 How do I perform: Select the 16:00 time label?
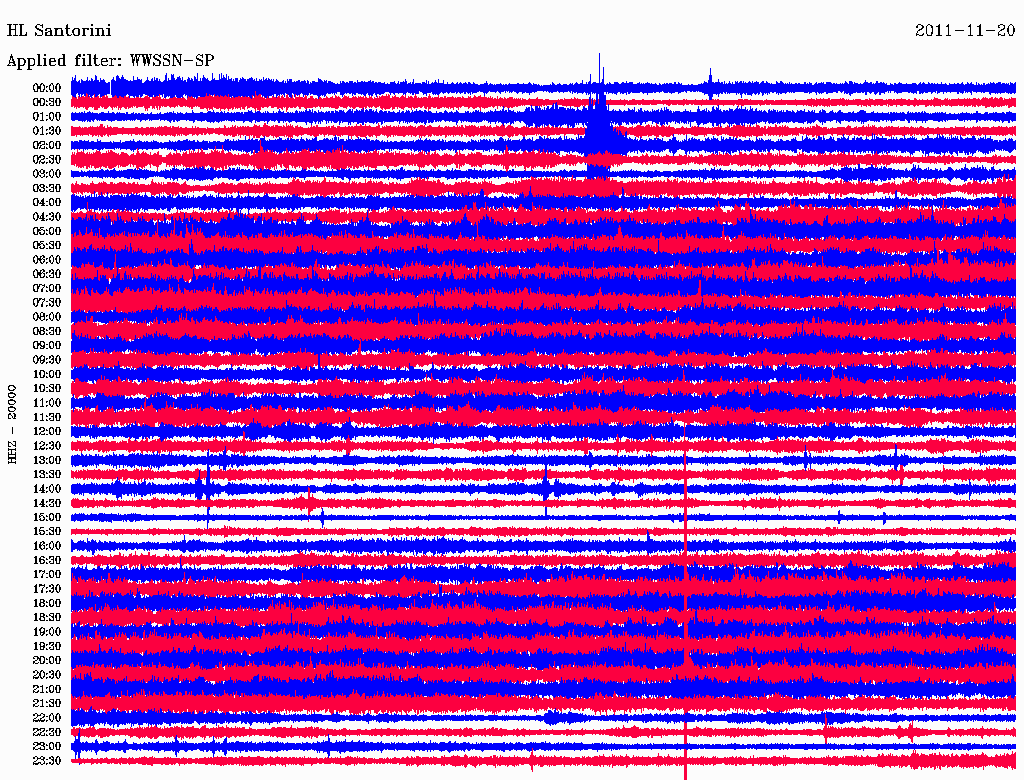point(47,546)
